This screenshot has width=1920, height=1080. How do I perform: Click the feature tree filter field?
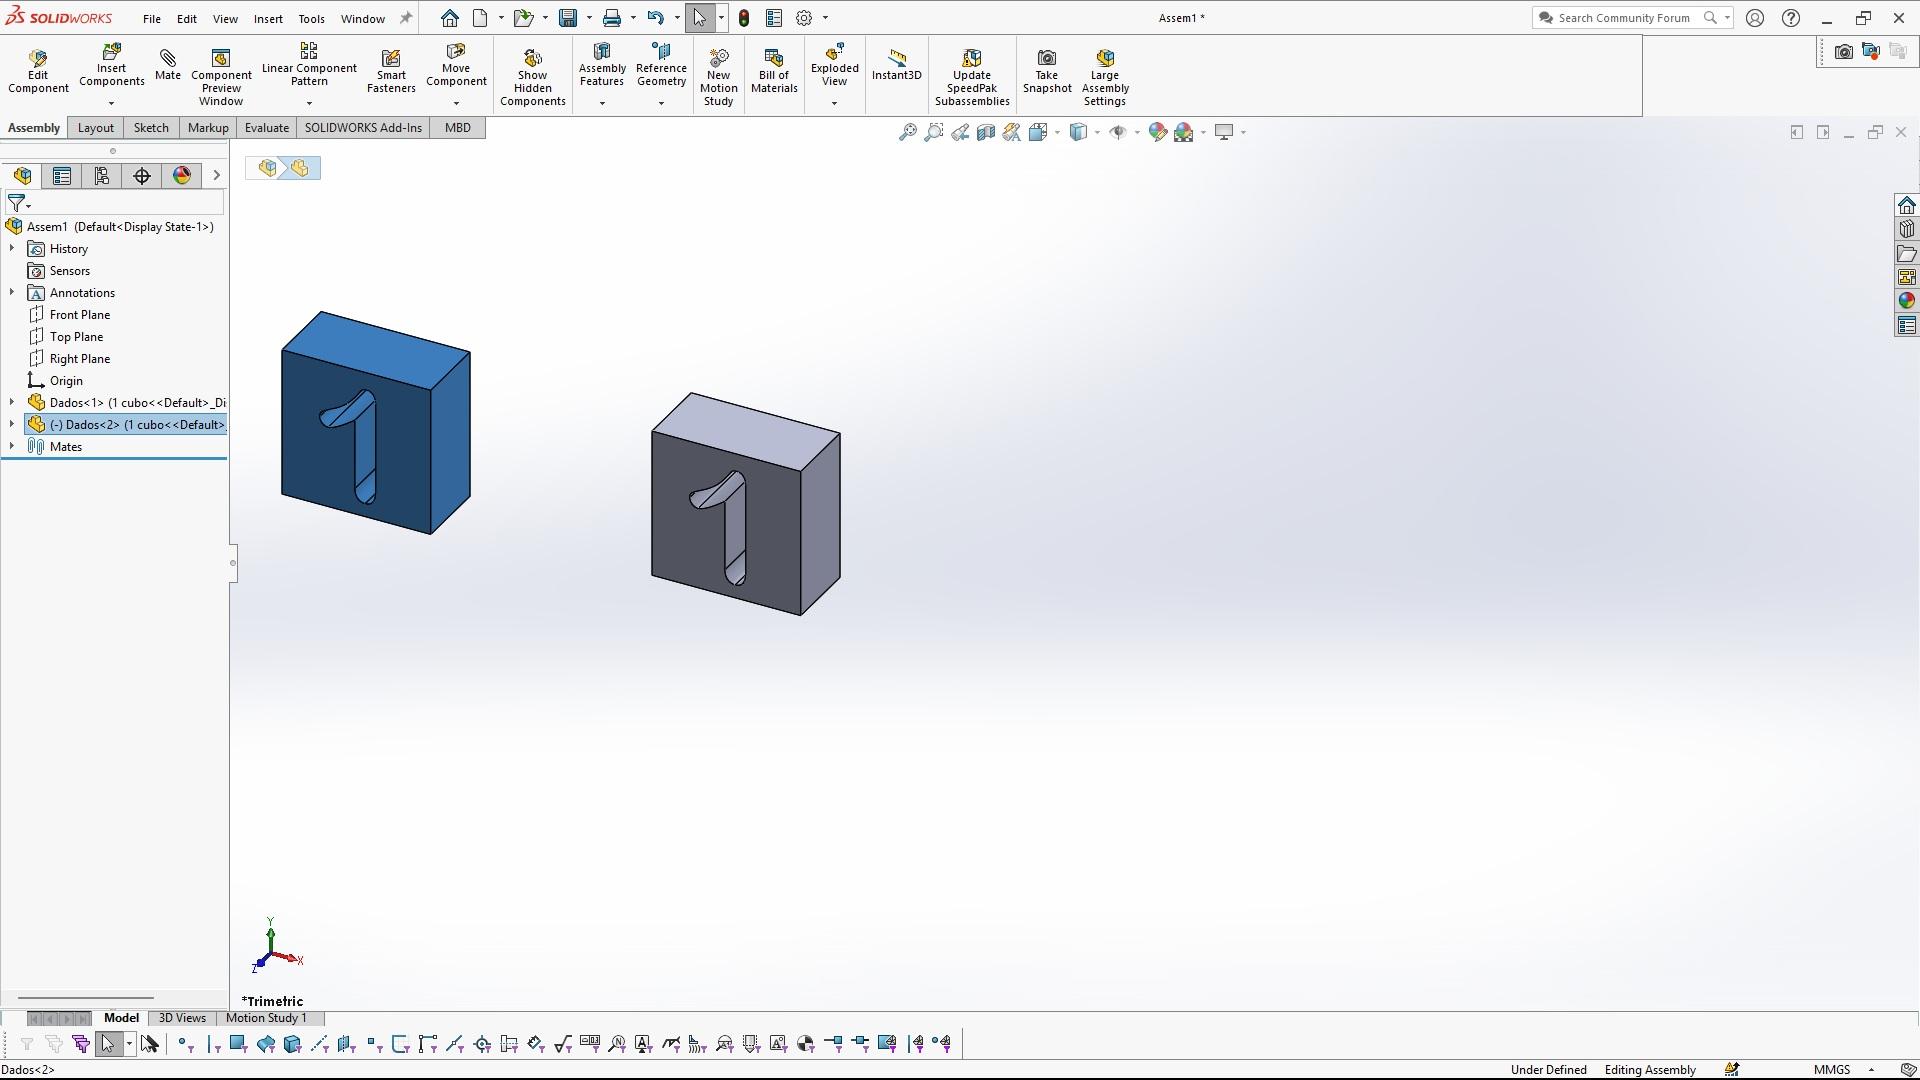tap(116, 204)
